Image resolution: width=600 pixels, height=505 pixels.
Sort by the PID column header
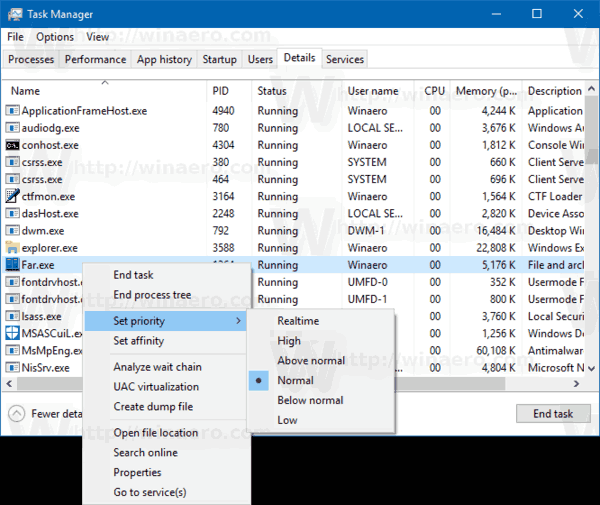coord(229,91)
